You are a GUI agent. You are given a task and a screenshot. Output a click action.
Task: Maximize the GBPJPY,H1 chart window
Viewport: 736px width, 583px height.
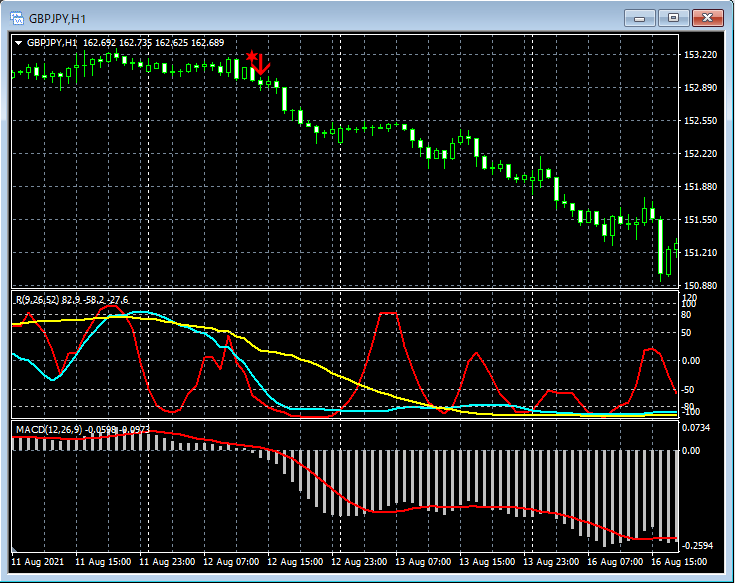coord(674,18)
